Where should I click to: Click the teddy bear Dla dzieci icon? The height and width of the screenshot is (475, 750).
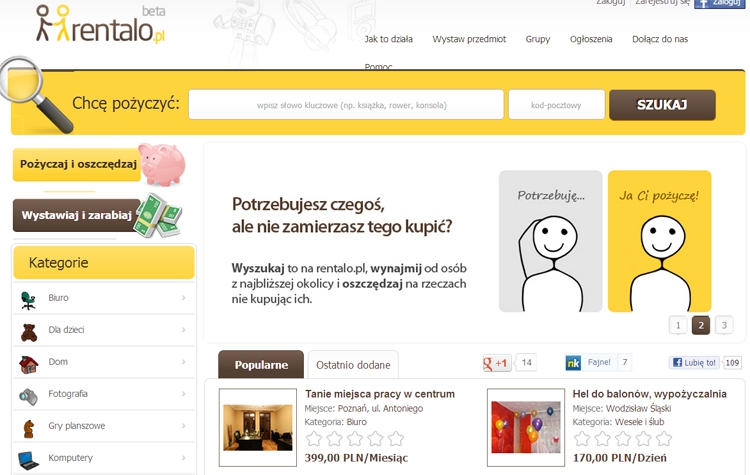(29, 330)
